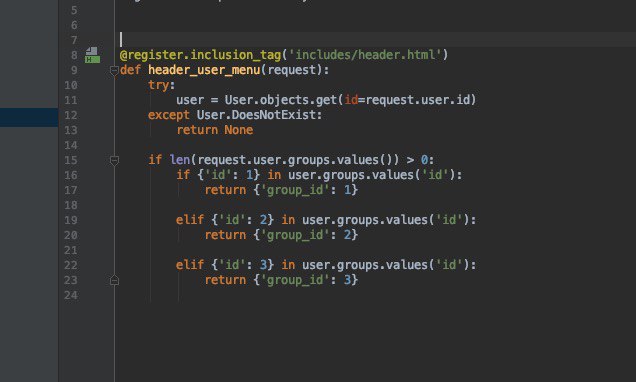Click line number 8 in the gutter

[74, 55]
